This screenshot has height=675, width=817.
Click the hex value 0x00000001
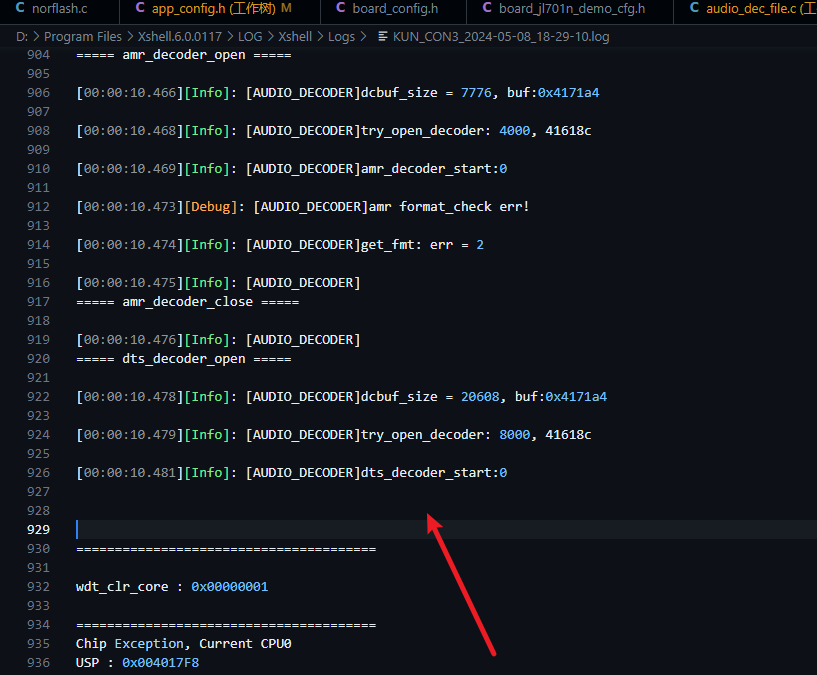230,587
